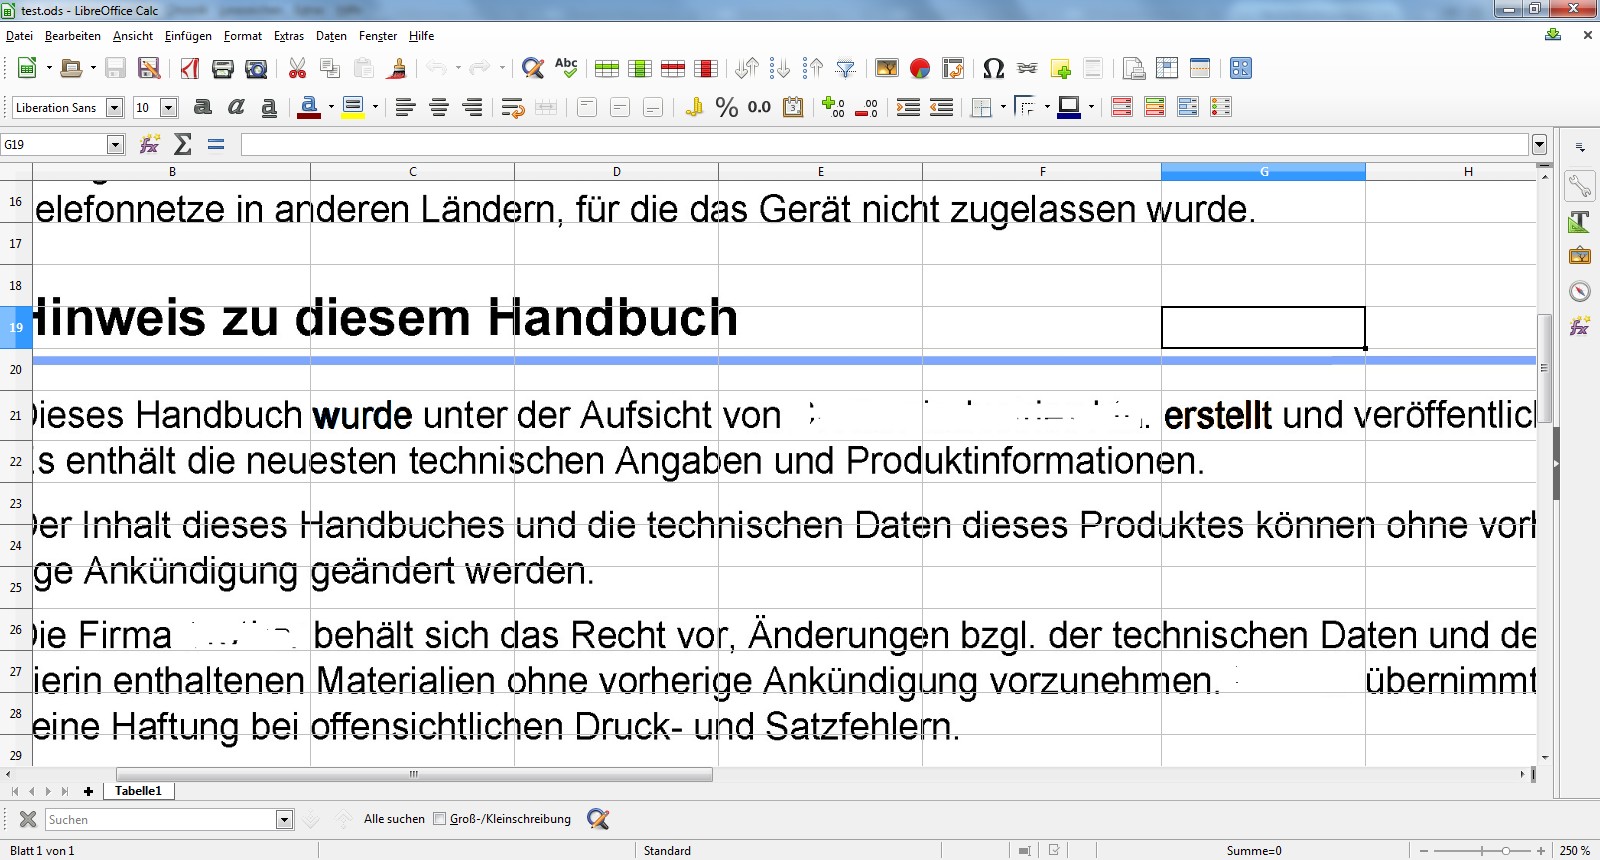Click yellow background color swatch
Viewport: 1600px width, 860px height.
coord(352,107)
